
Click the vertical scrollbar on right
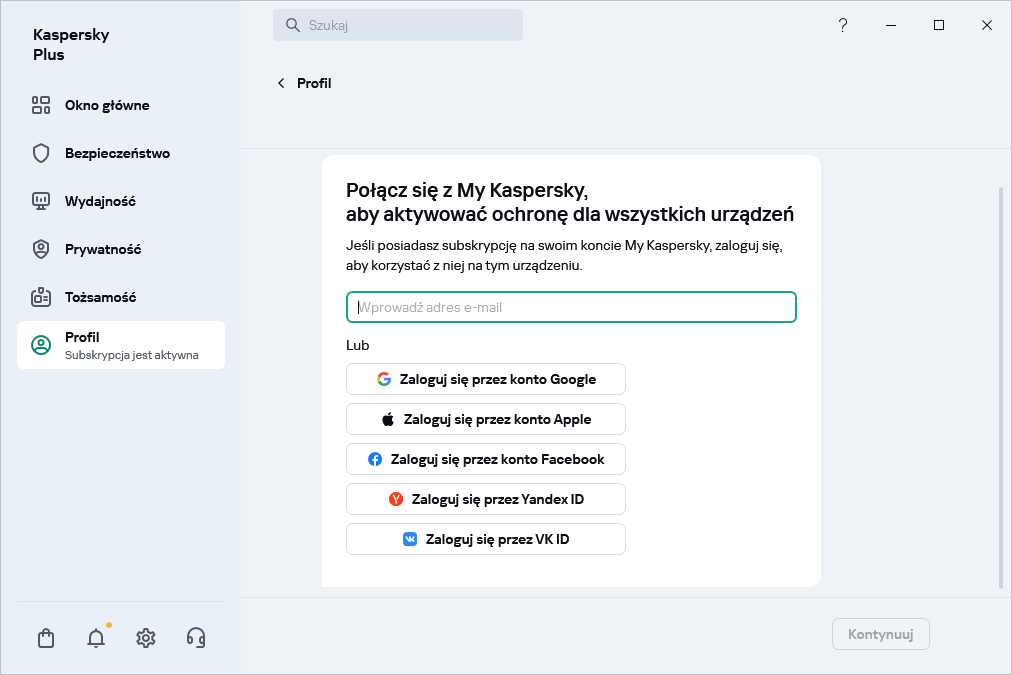tap(1001, 387)
